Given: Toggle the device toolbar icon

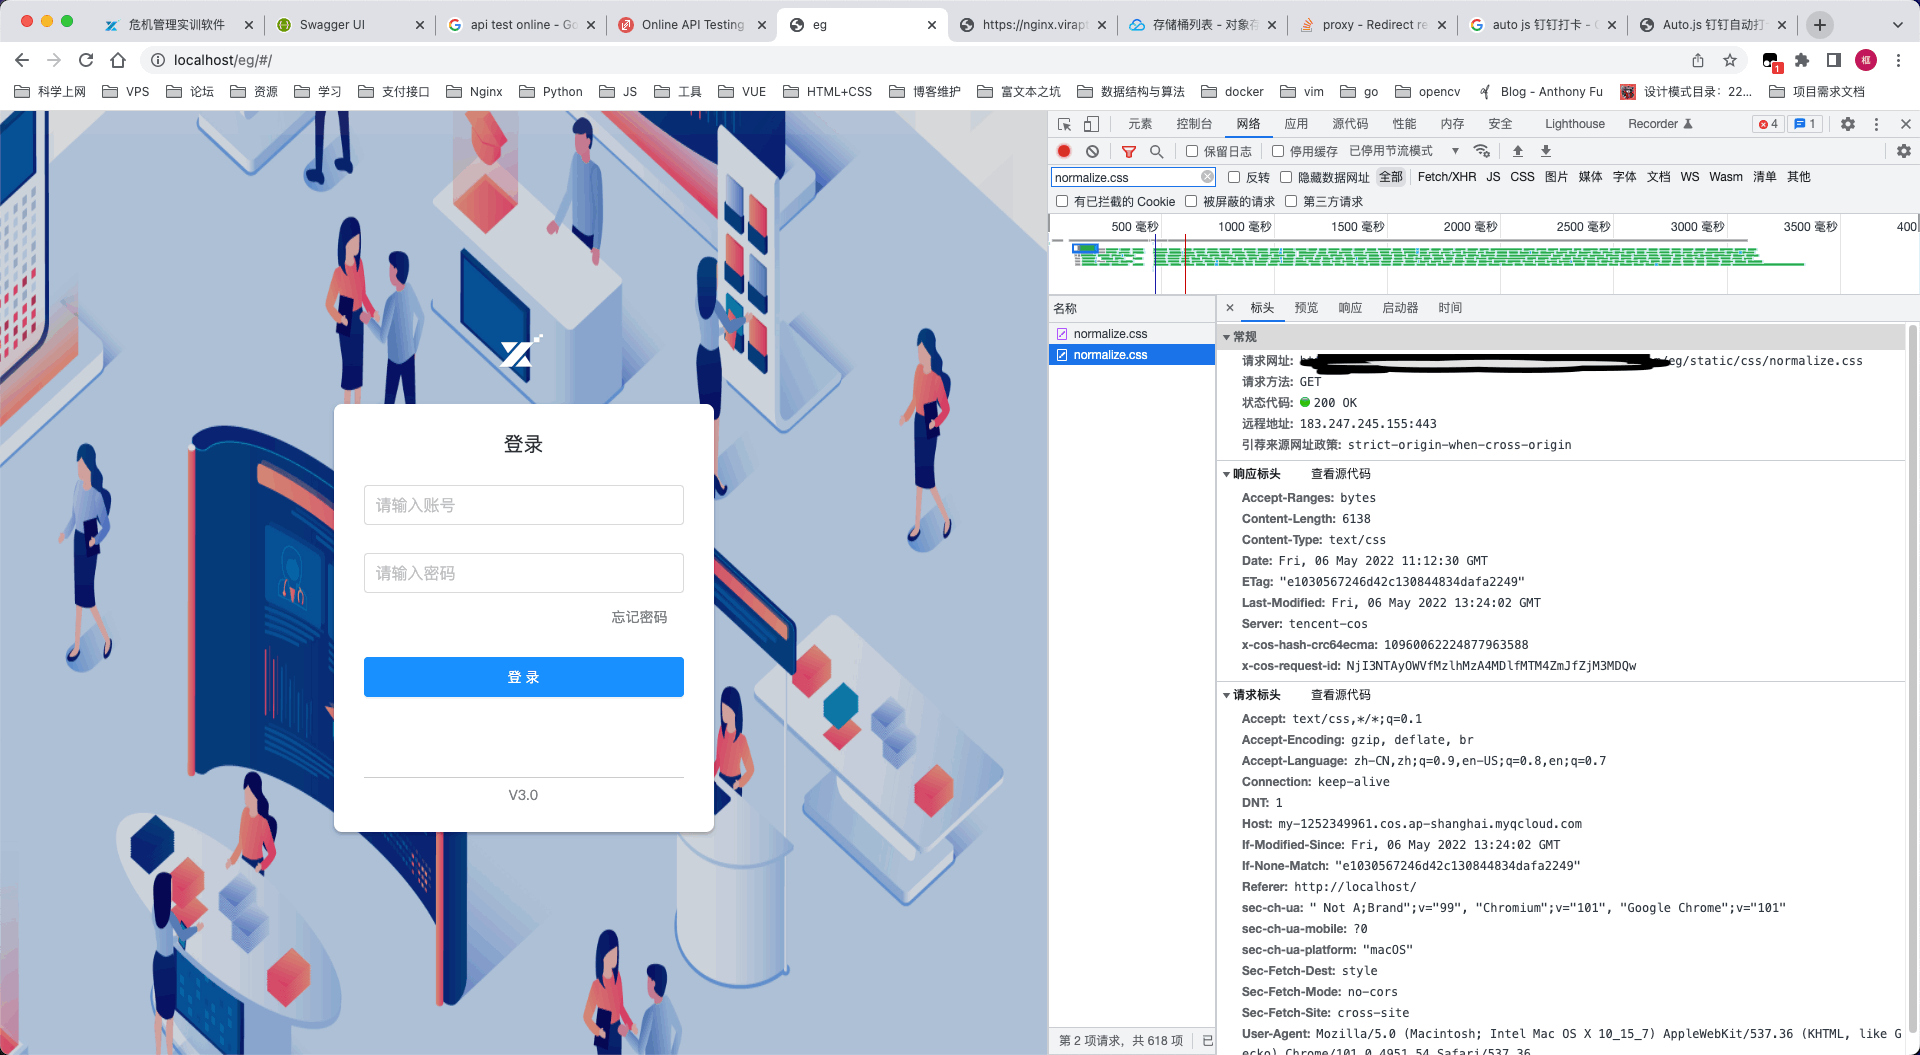Looking at the screenshot, I should (1091, 124).
